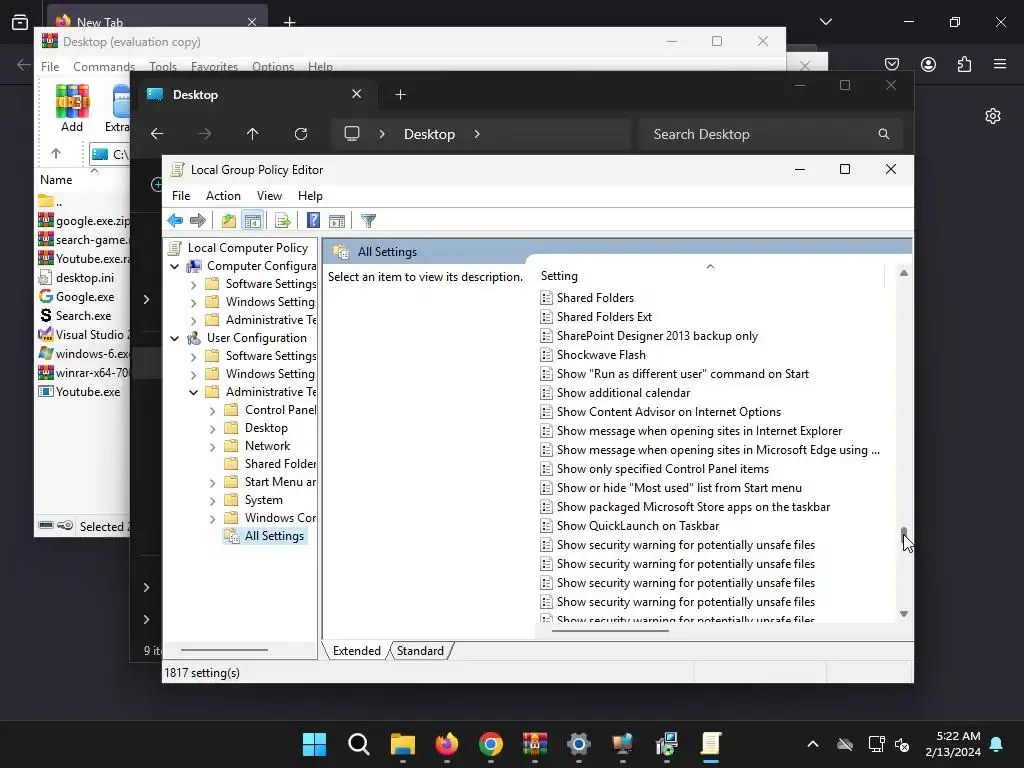Screen dimensions: 1024x768
Task: Open View menu in Local Group Policy Editor
Action: tap(269, 196)
